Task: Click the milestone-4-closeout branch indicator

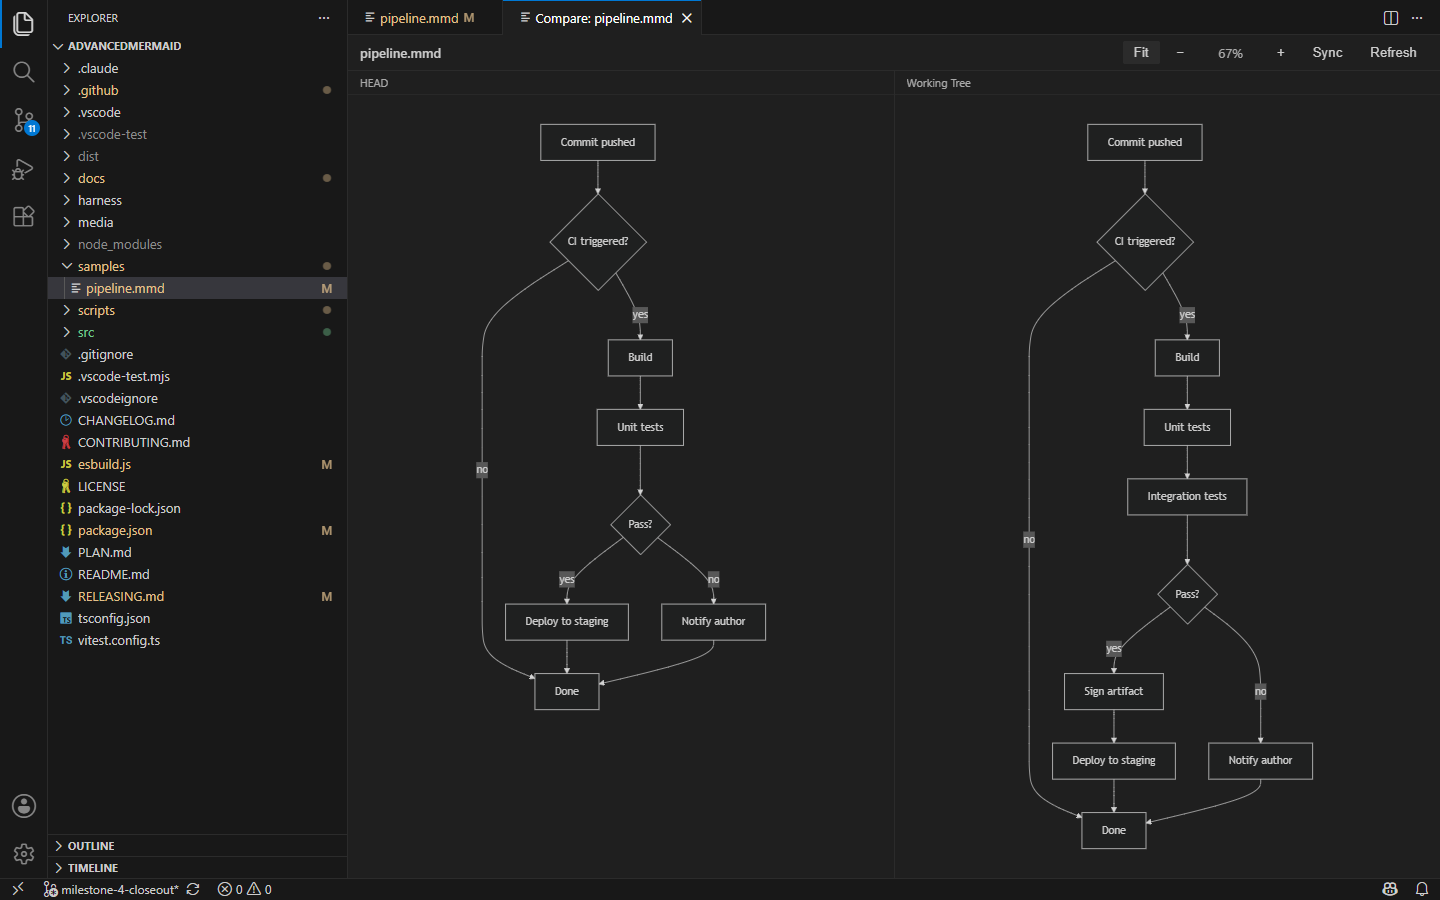Action: [x=111, y=889]
